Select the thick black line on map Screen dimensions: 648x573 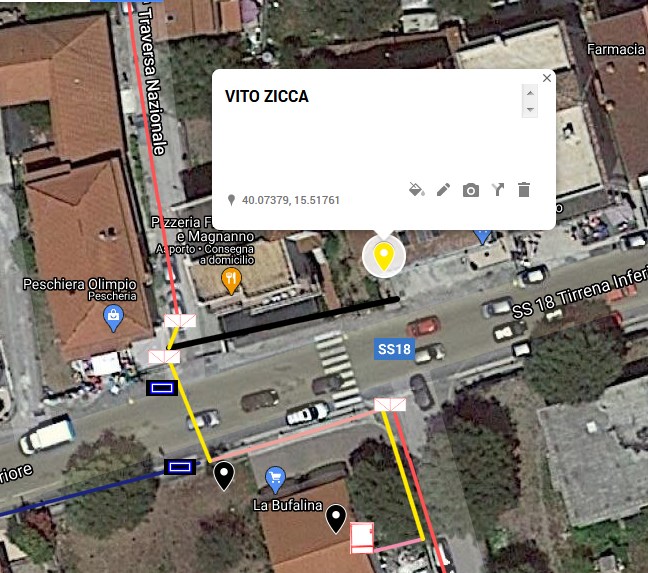[285, 322]
